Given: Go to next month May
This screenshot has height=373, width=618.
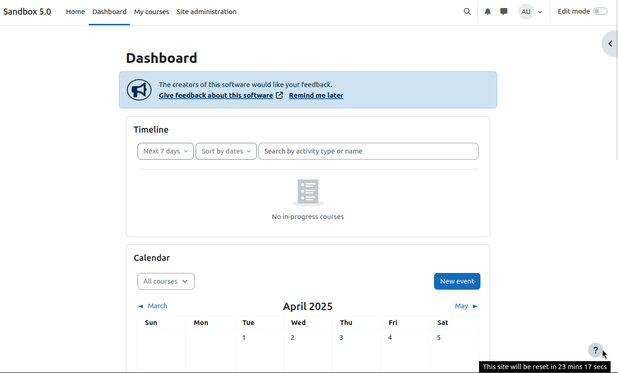Looking at the screenshot, I should click(x=466, y=306).
